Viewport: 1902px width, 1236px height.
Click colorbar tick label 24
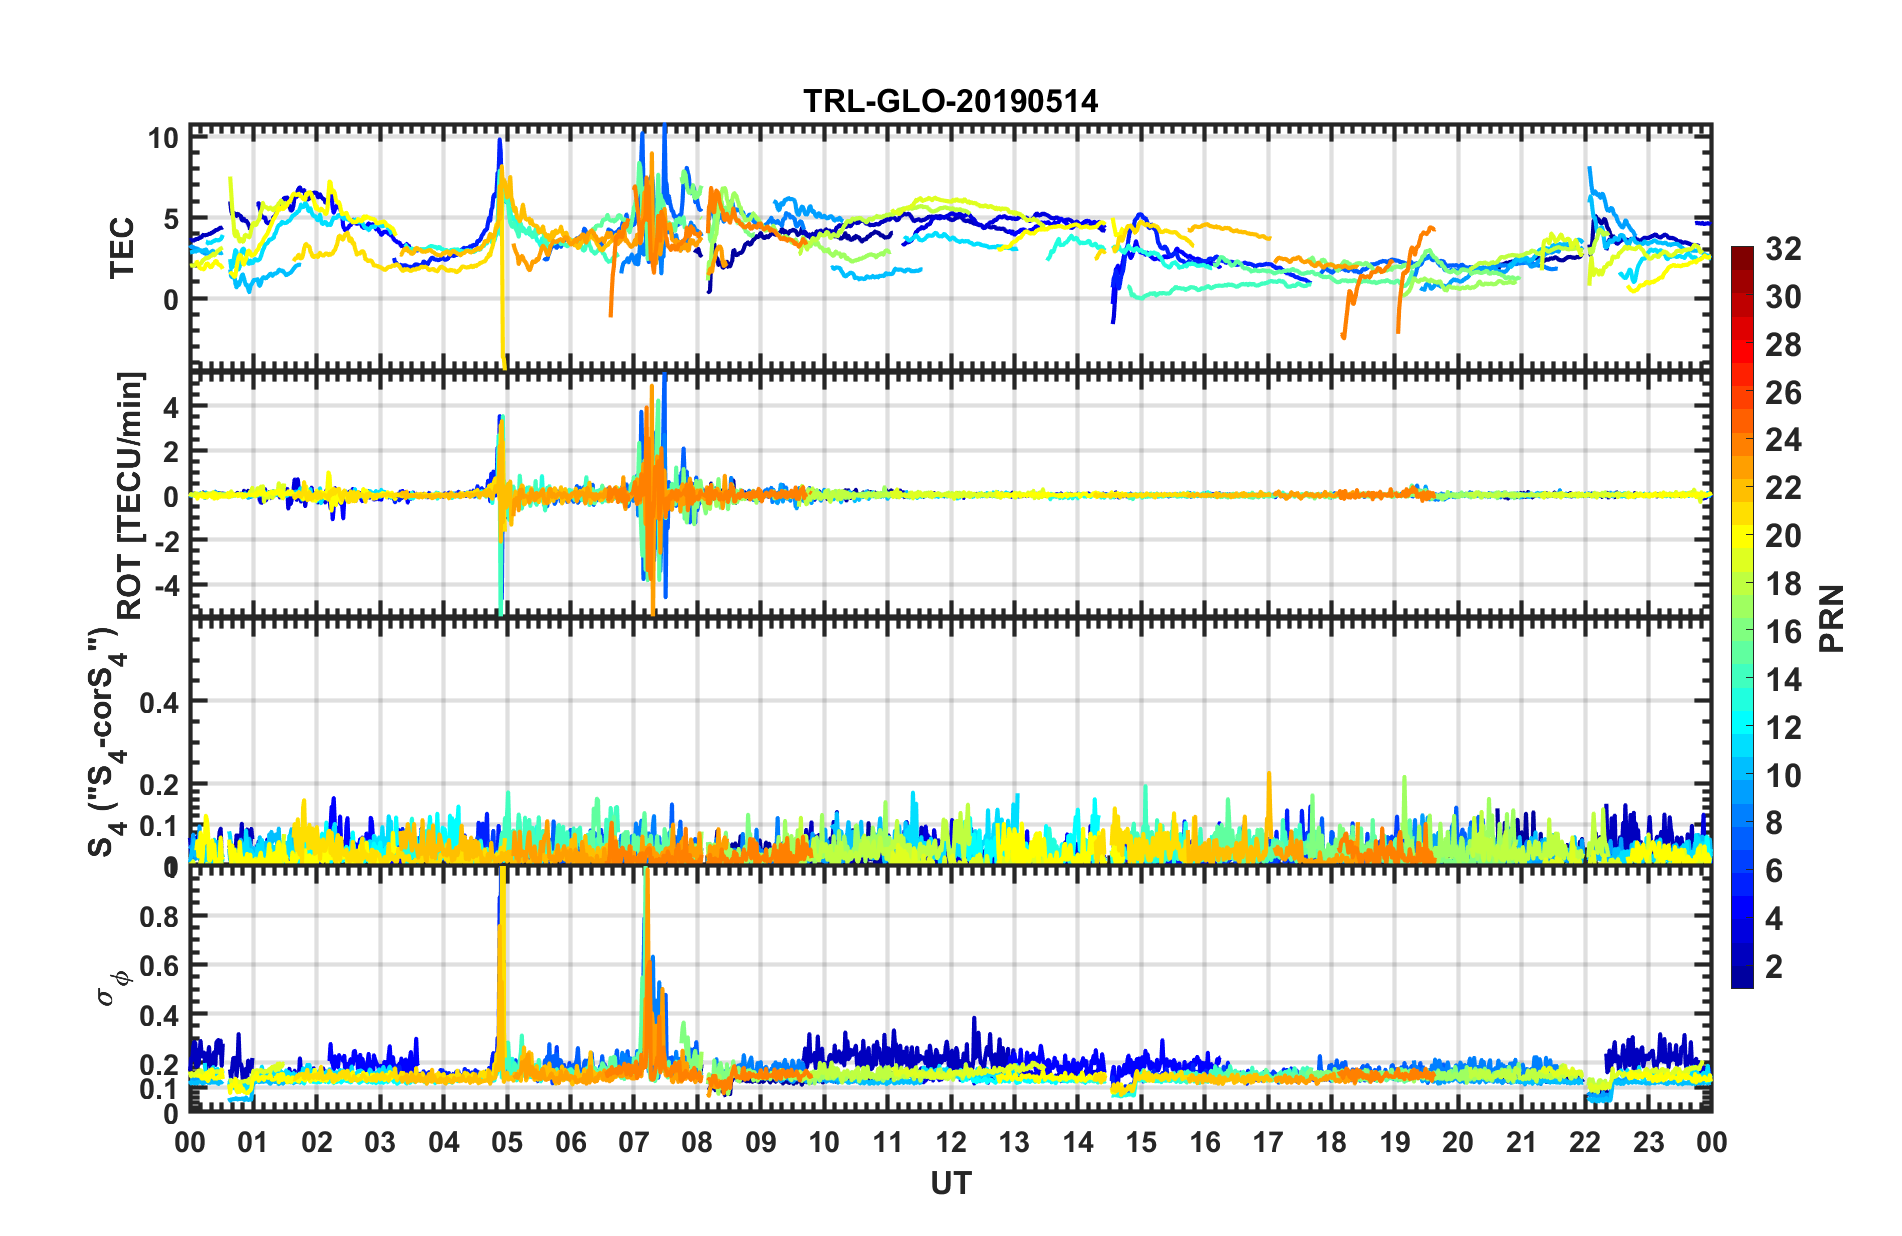[1782, 440]
